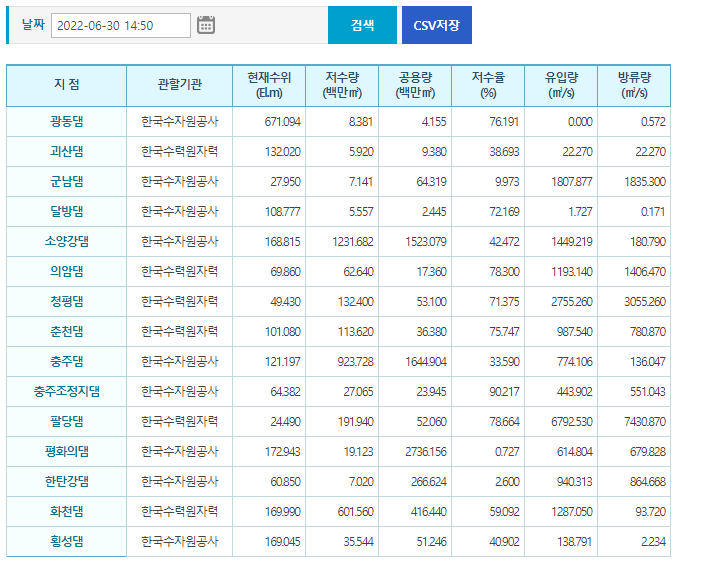Select the 공용량 column header
728x565 pixels.
(x=416, y=86)
